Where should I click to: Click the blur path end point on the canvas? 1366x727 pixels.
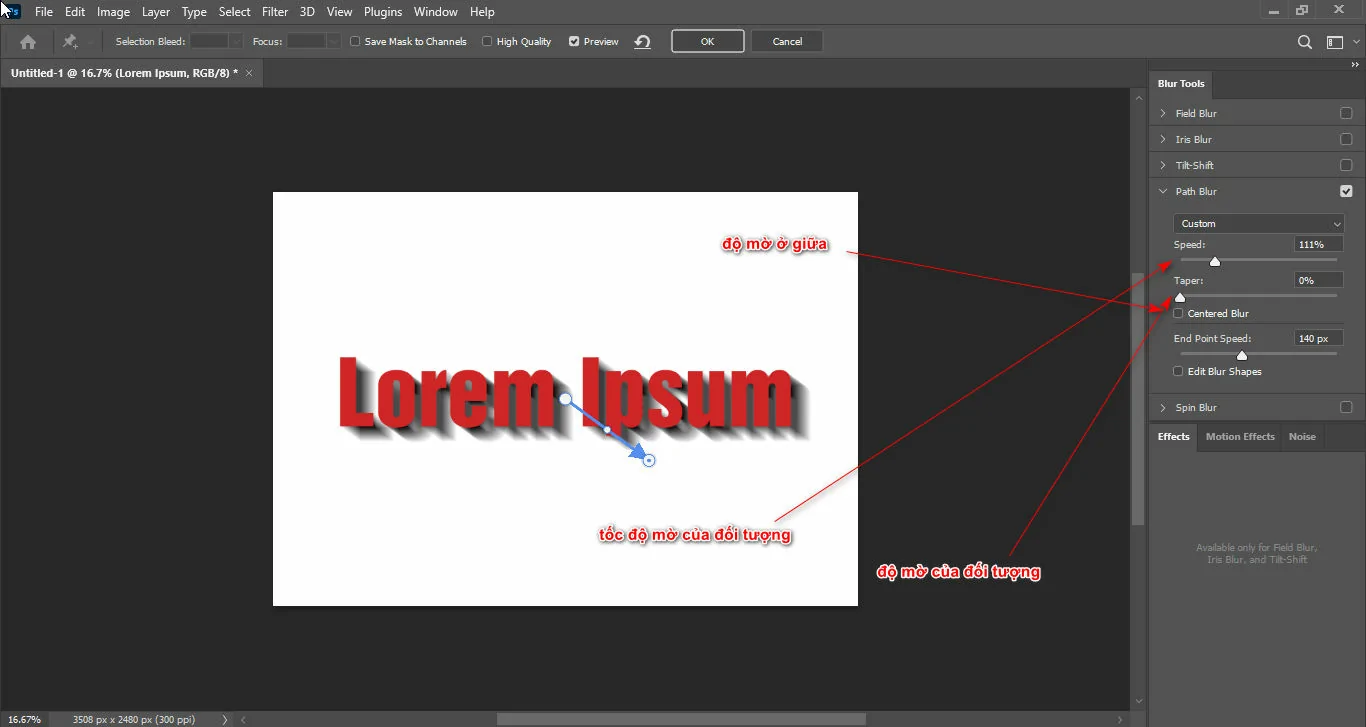tap(647, 458)
